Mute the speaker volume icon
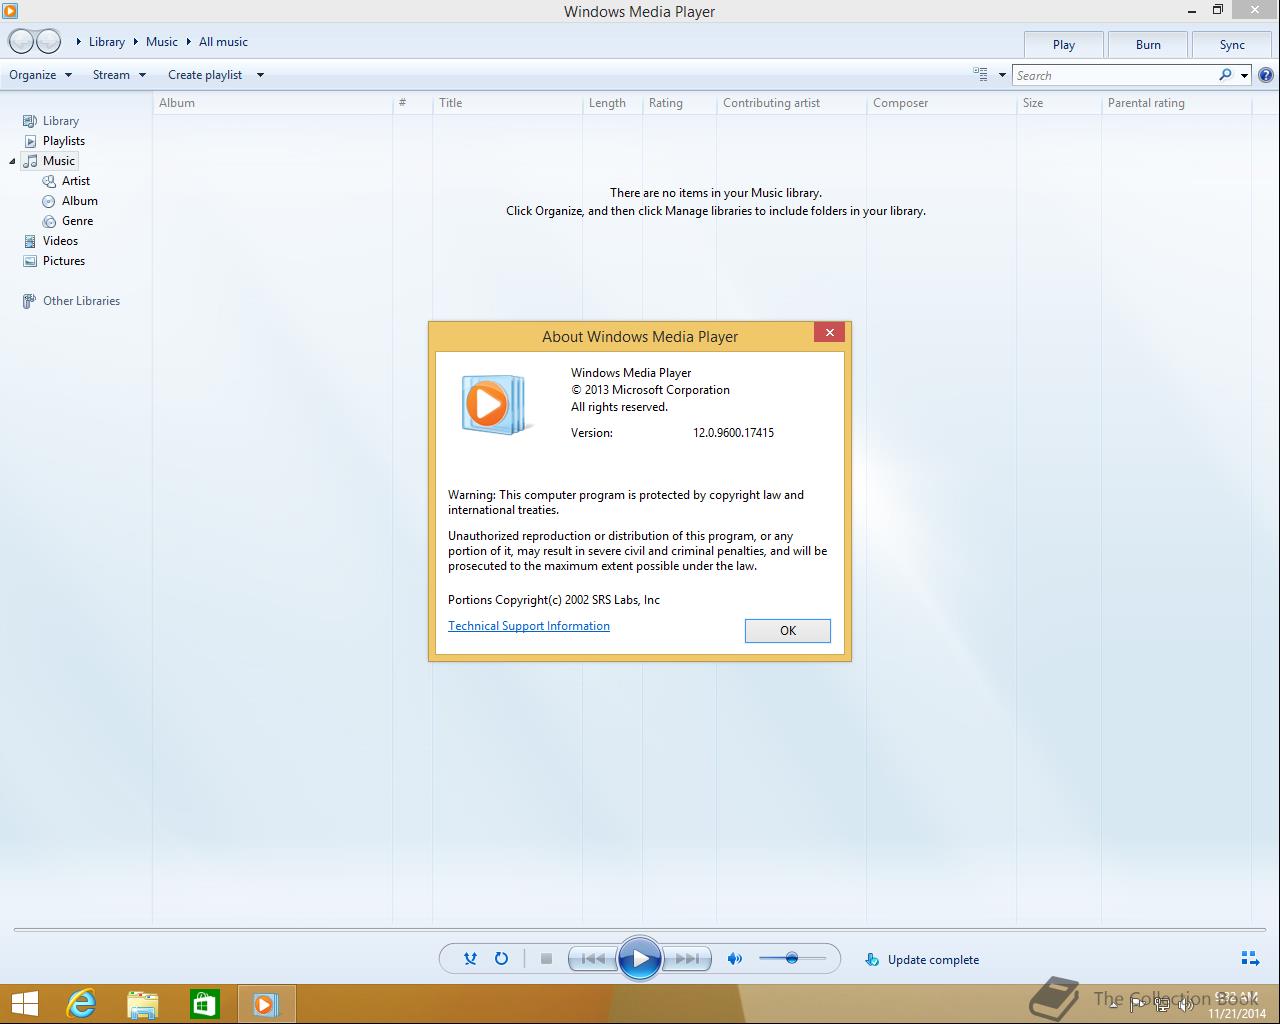 pyautogui.click(x=735, y=959)
